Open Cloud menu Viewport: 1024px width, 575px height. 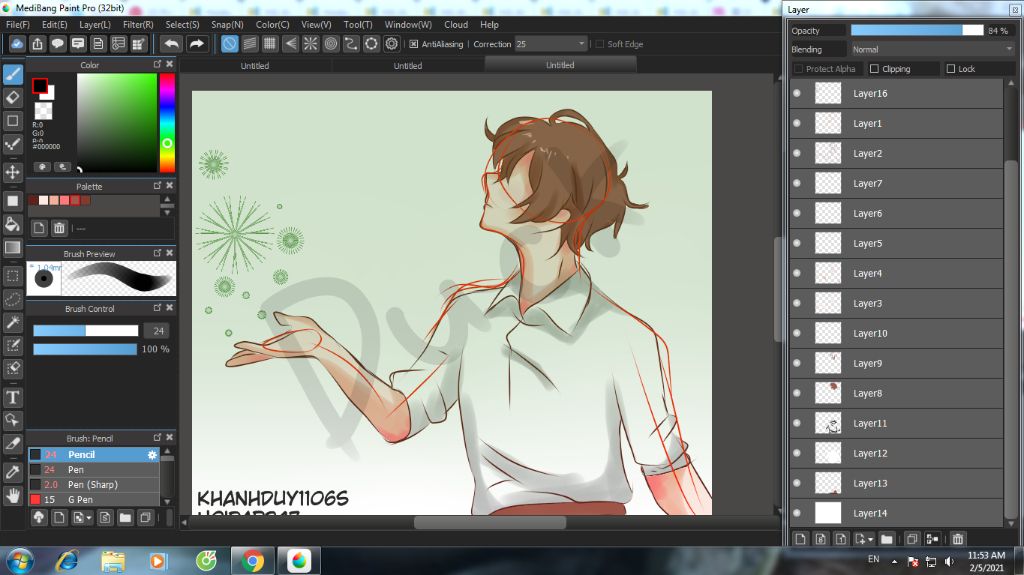tap(456, 24)
